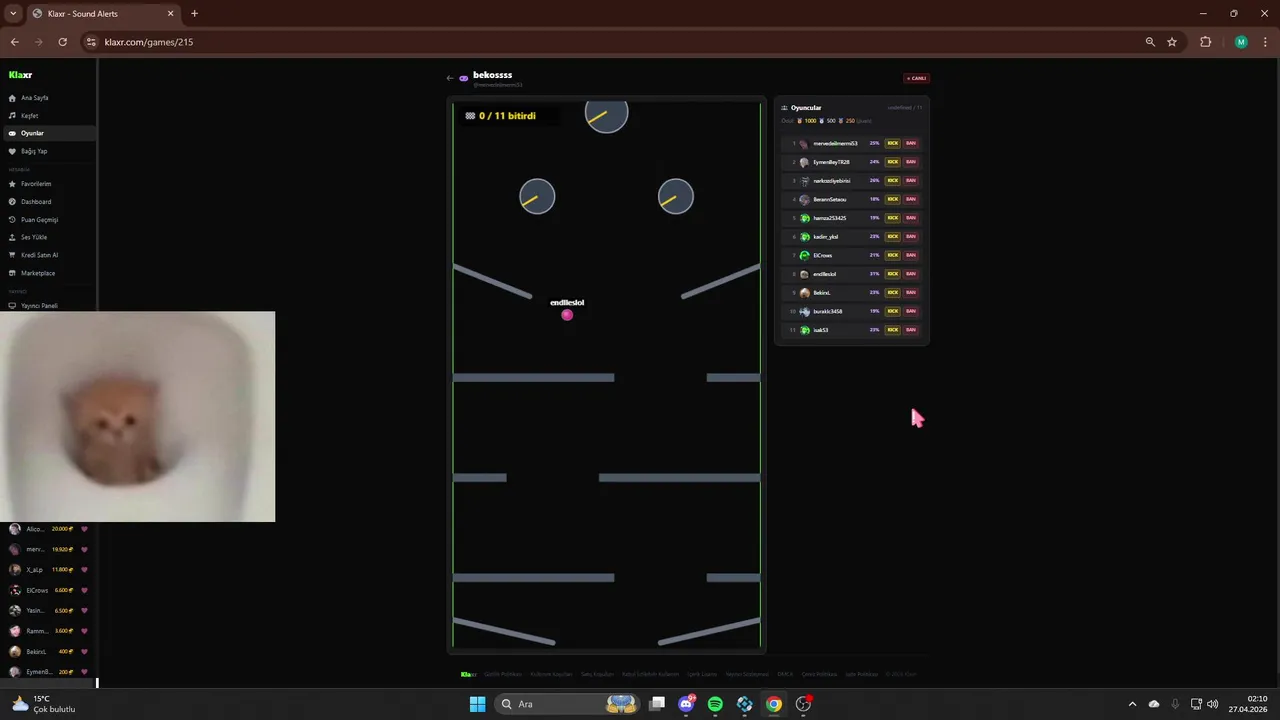Click Kredi Satın Al cart icon in sidebar
This screenshot has width=1280, height=720.
[x=12, y=255]
